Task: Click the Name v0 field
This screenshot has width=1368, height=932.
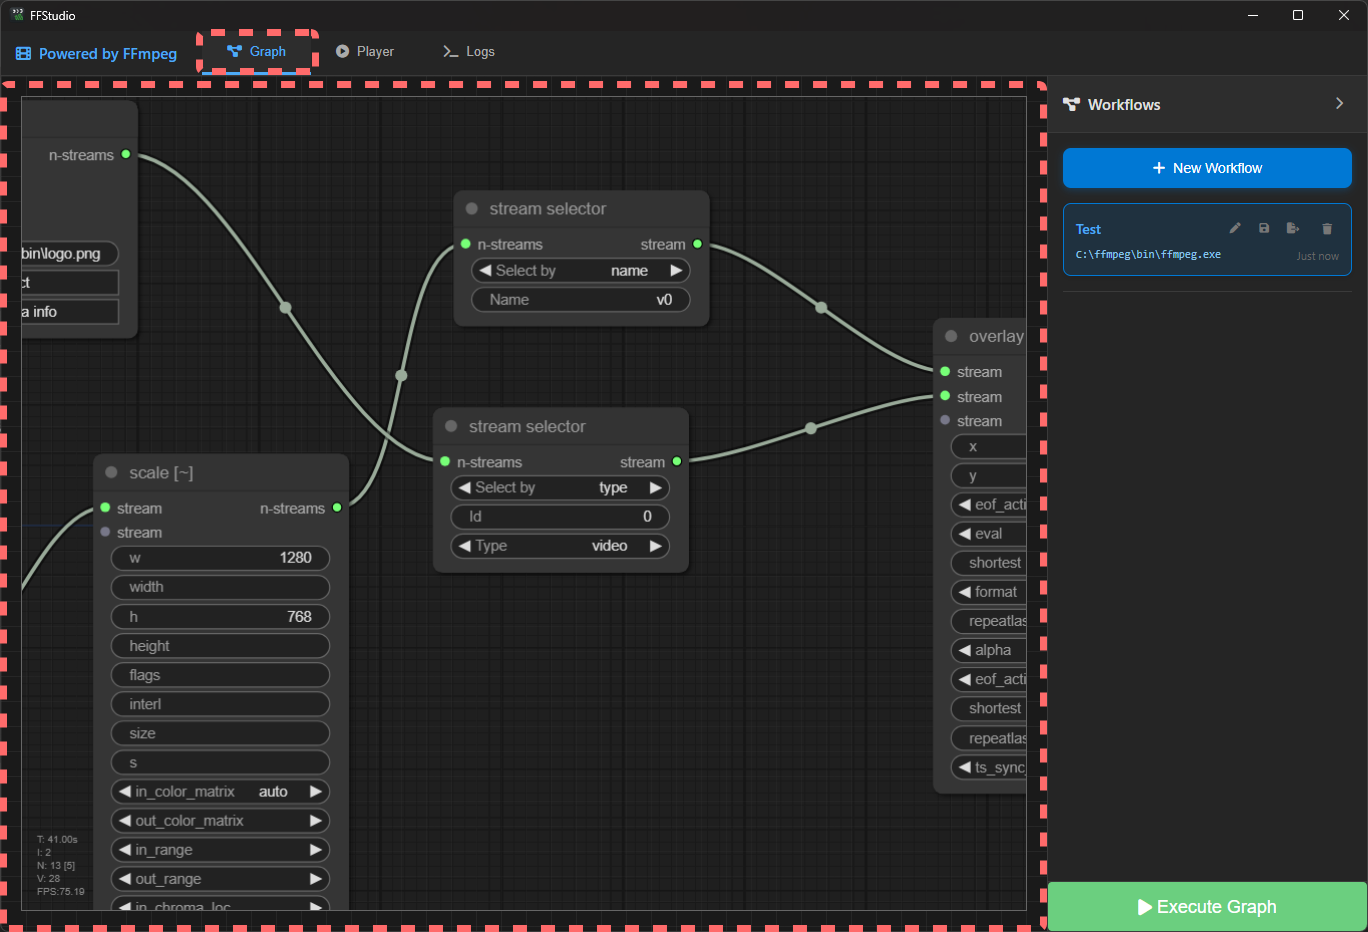Action: point(581,299)
